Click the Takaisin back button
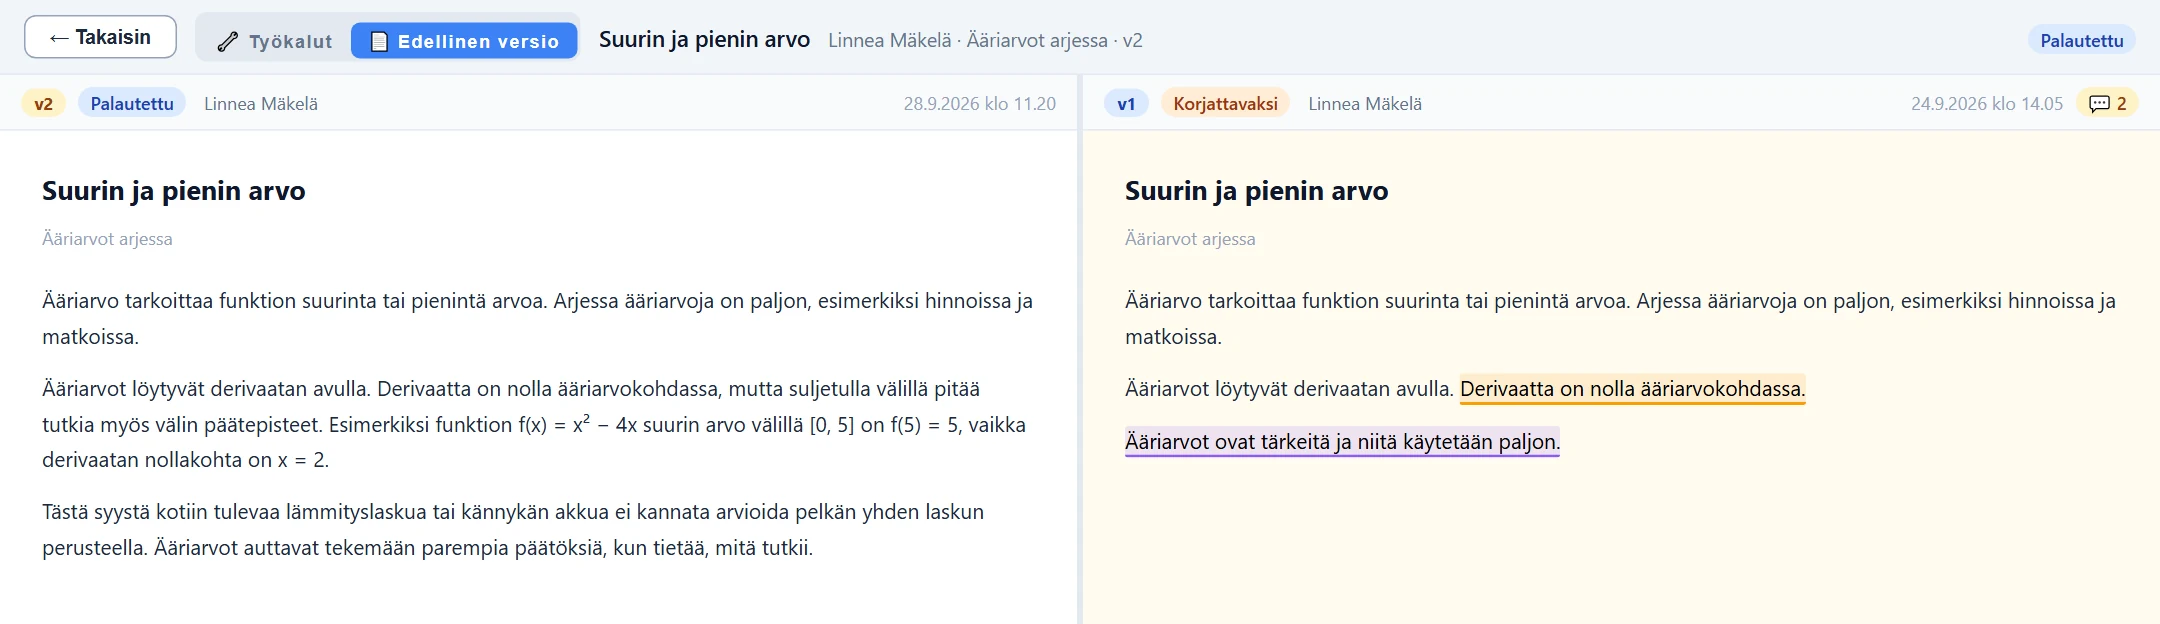2160x624 pixels. coord(100,37)
